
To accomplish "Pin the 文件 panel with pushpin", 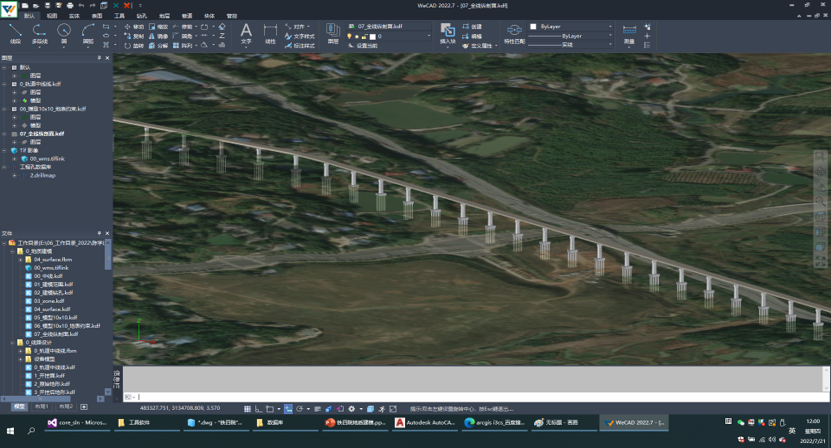I will point(99,233).
